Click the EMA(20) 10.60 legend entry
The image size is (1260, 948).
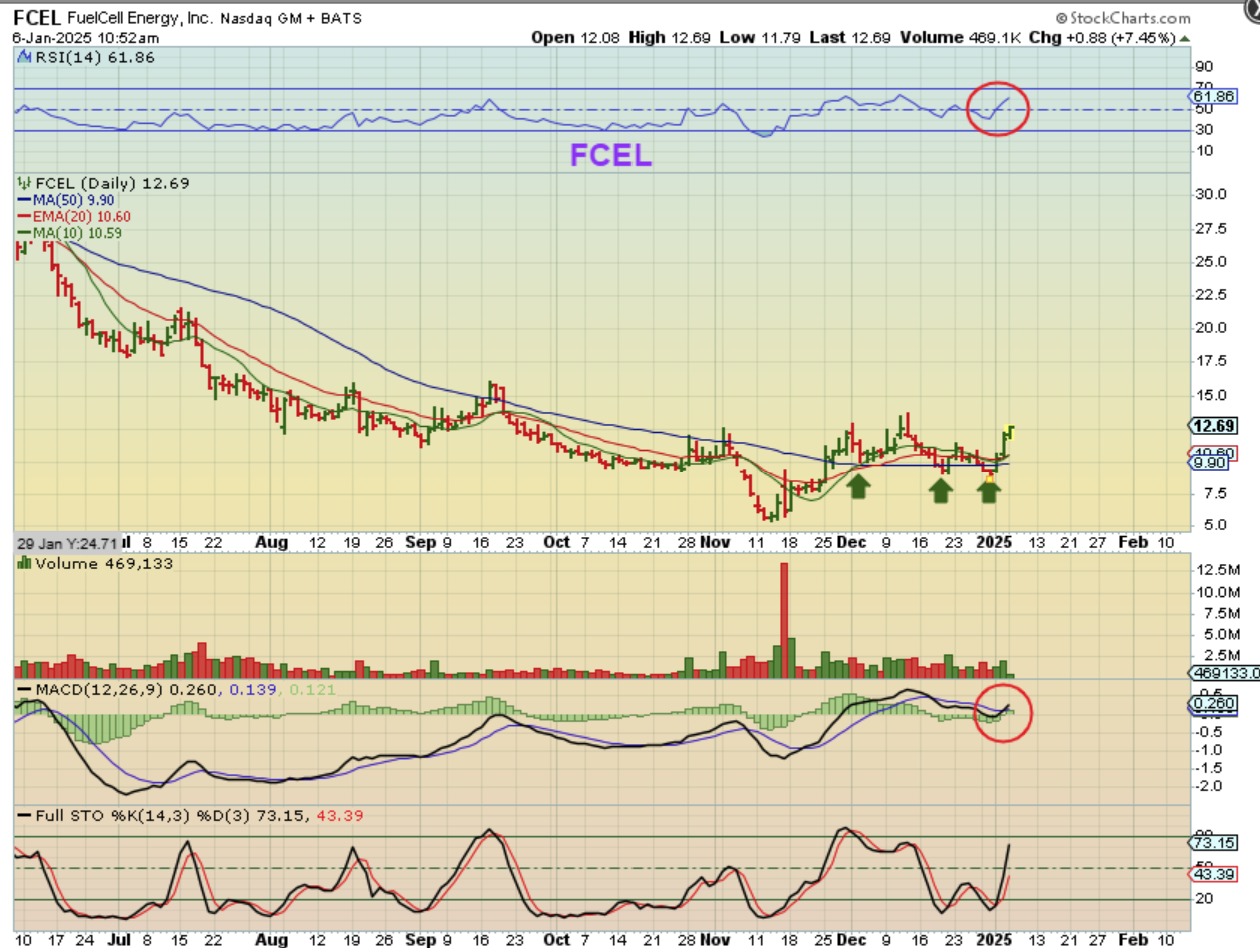[75, 216]
